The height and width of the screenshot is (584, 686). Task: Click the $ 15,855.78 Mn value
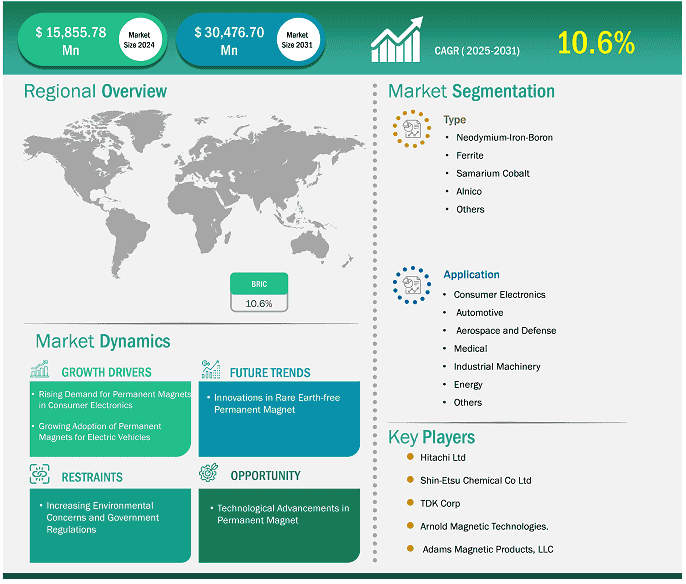(x=71, y=41)
